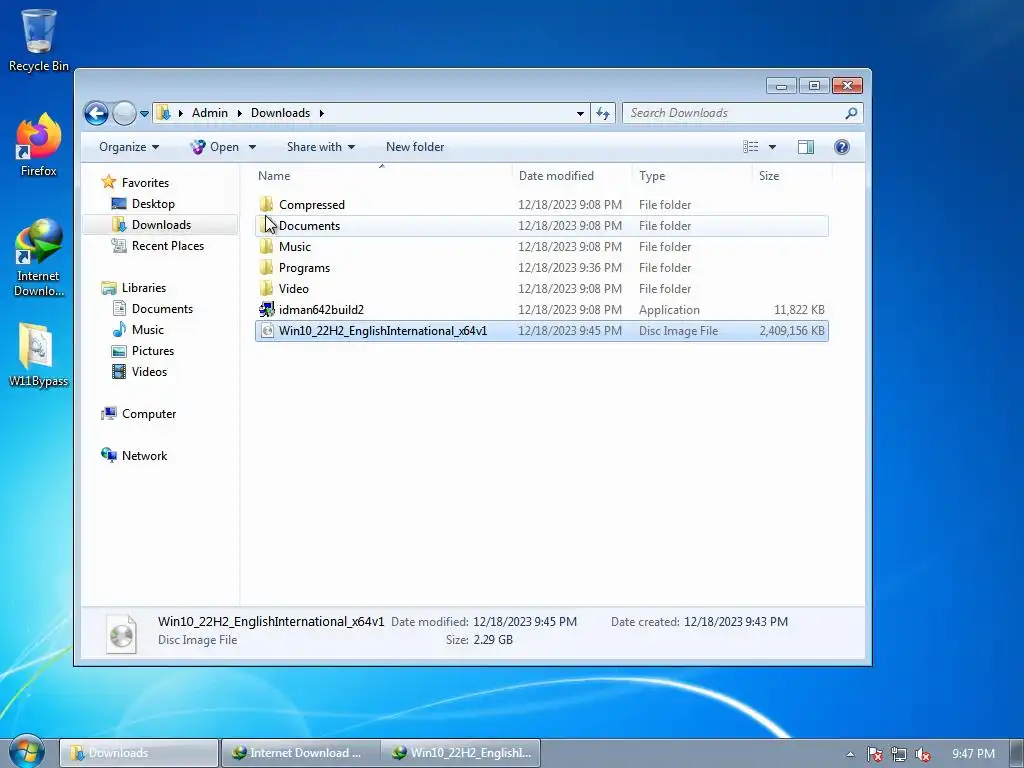Open the view options dropdown arrow
The width and height of the screenshot is (1024, 768).
pos(772,147)
